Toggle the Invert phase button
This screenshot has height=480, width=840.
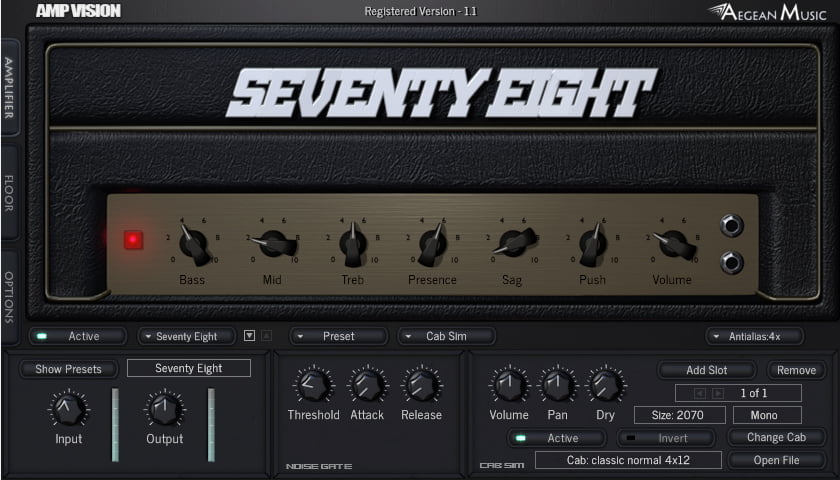666,438
